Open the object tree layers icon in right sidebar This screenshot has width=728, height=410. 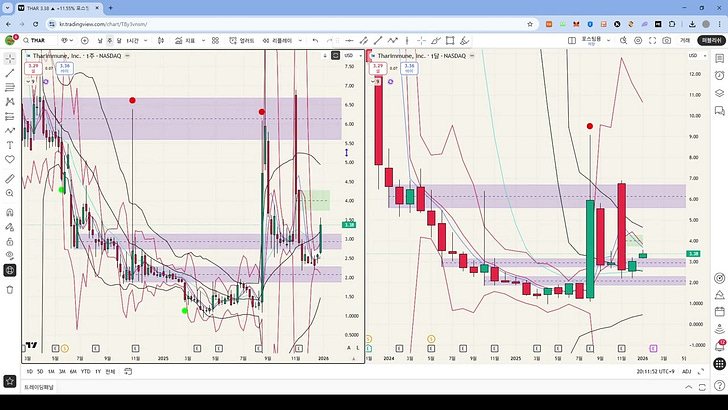719,93
